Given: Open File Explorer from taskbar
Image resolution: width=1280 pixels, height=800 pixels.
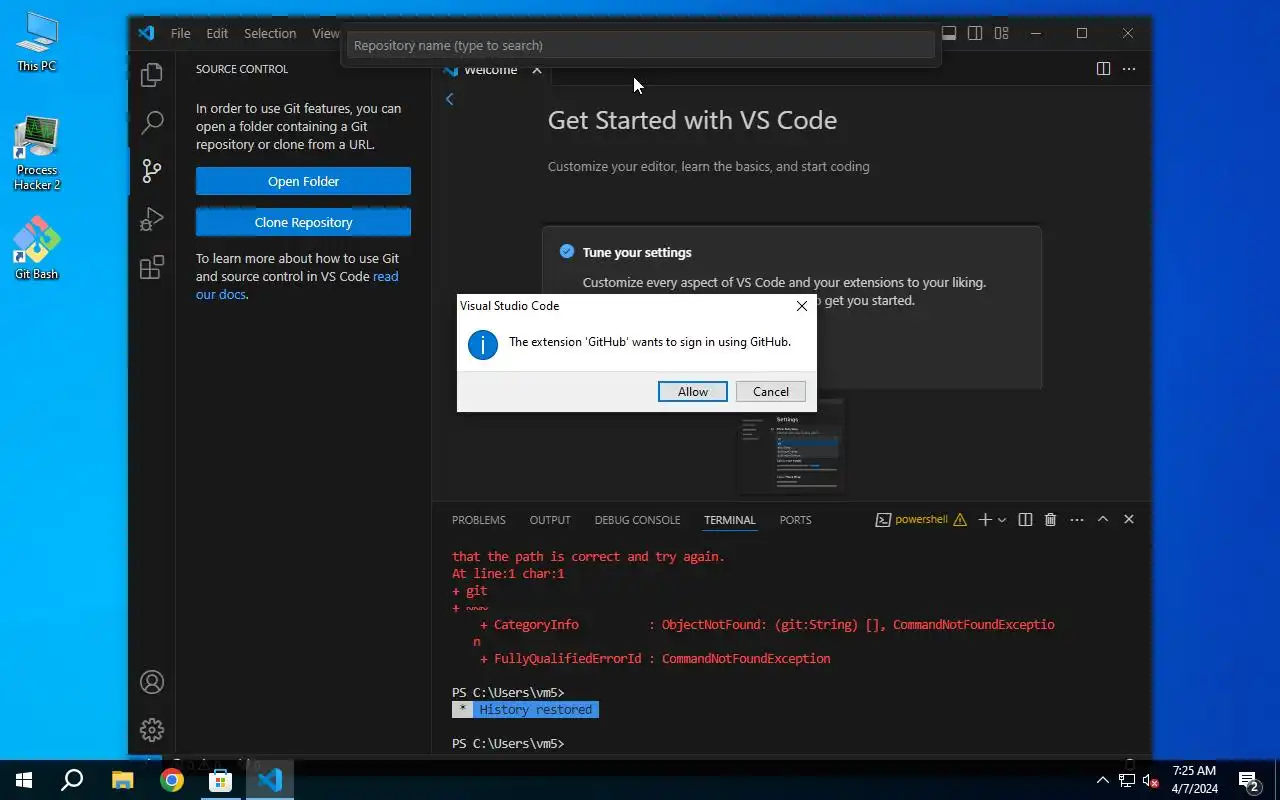Looking at the screenshot, I should pyautogui.click(x=122, y=780).
